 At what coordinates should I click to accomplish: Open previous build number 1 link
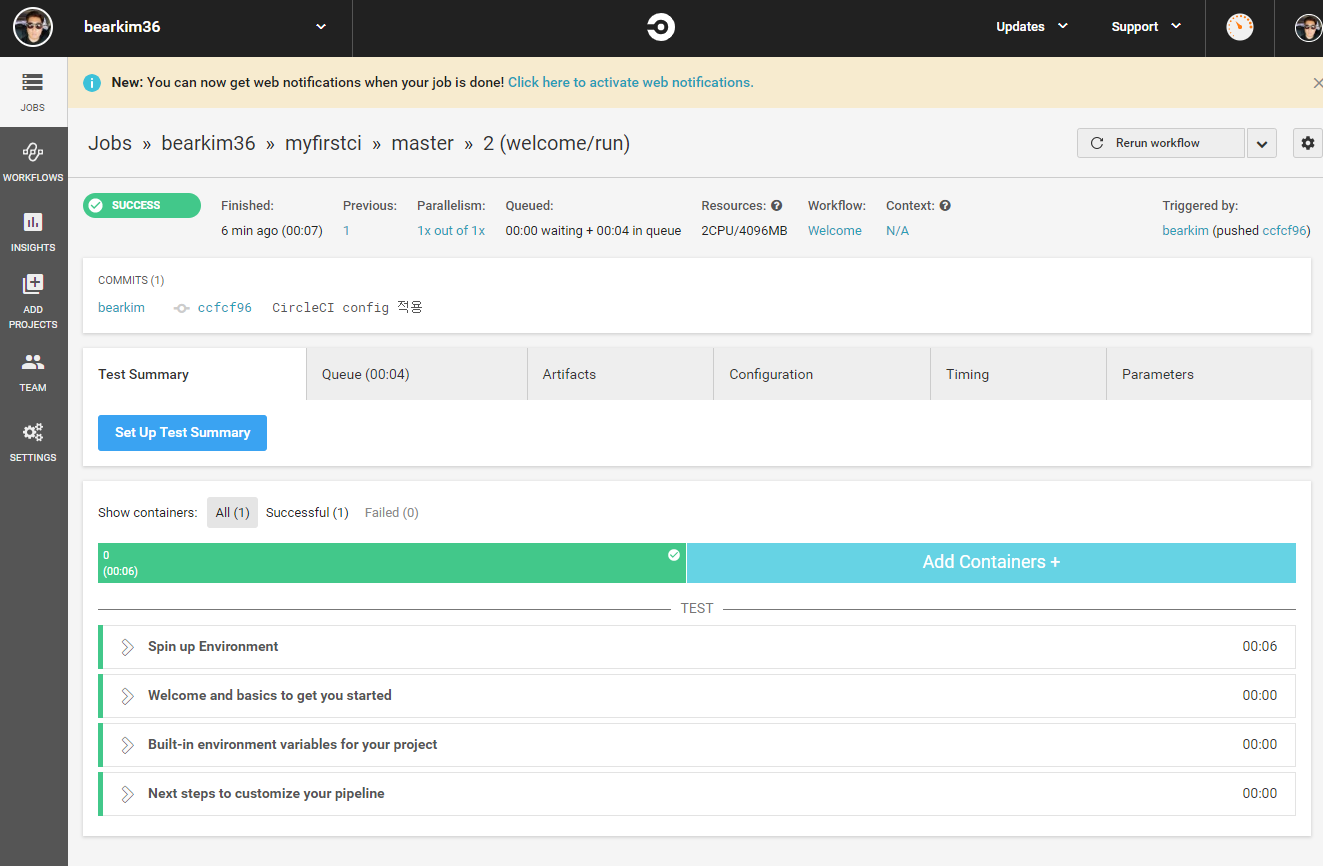(x=346, y=230)
